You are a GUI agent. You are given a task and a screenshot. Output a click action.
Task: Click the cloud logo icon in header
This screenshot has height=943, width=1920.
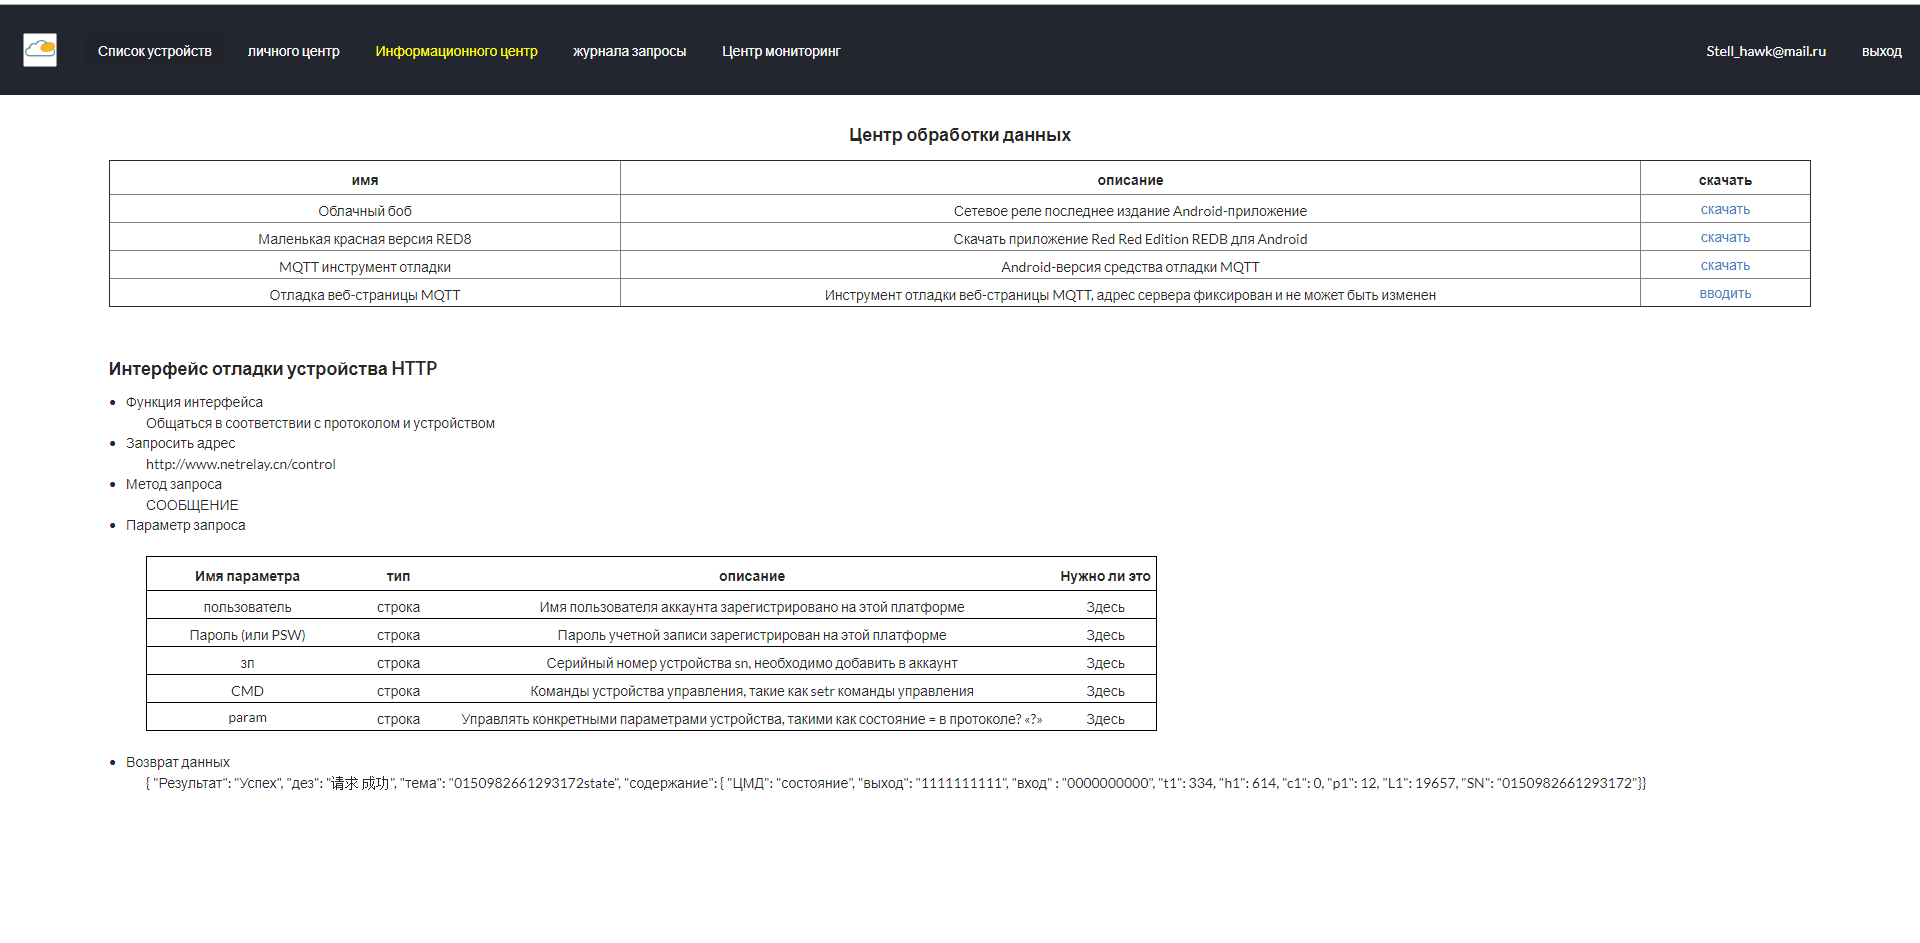click(x=40, y=50)
